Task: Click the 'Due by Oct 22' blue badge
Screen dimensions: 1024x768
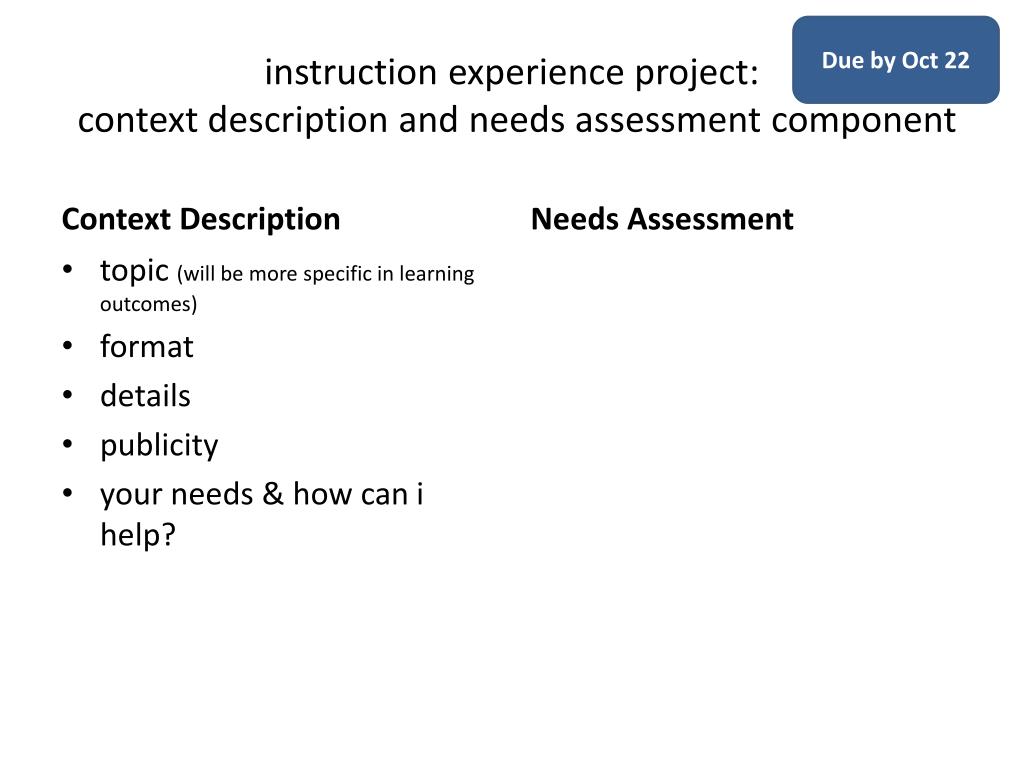Action: point(895,60)
